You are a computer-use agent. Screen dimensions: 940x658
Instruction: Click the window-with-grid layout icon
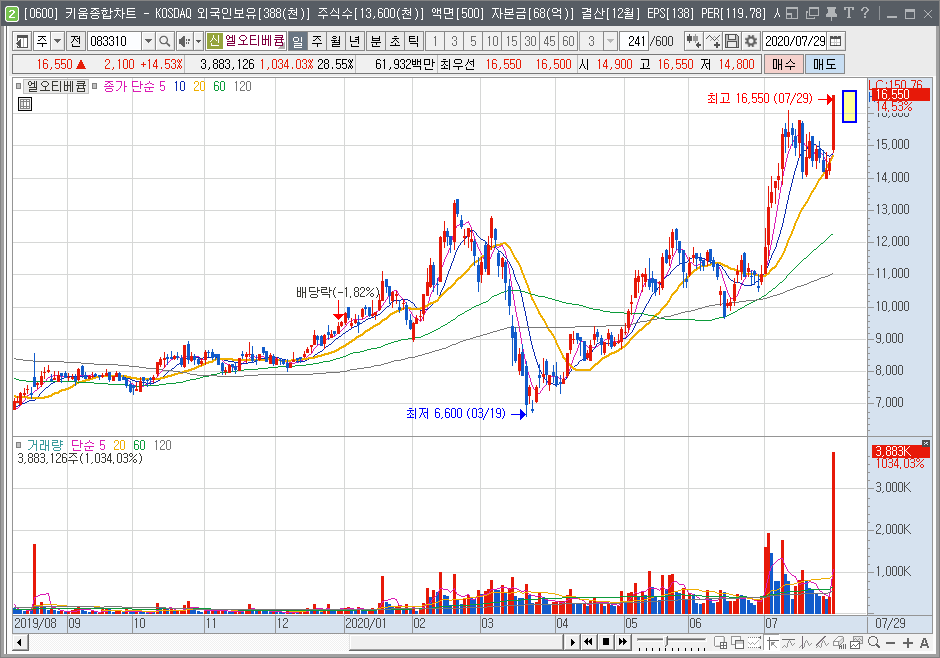(721, 643)
